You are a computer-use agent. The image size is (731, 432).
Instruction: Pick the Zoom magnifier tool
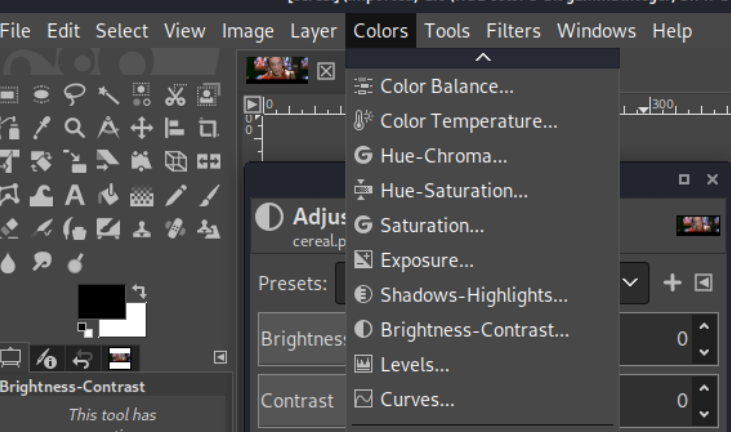click(x=75, y=128)
